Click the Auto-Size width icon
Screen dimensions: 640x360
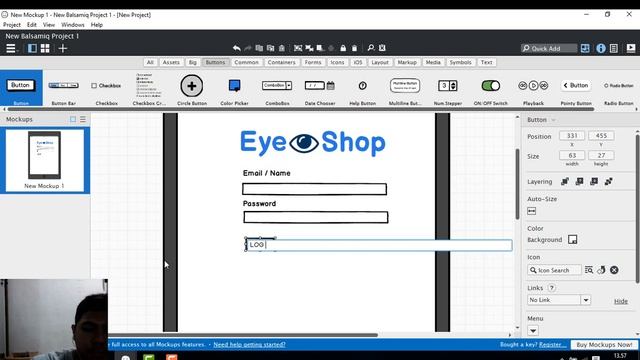click(531, 211)
